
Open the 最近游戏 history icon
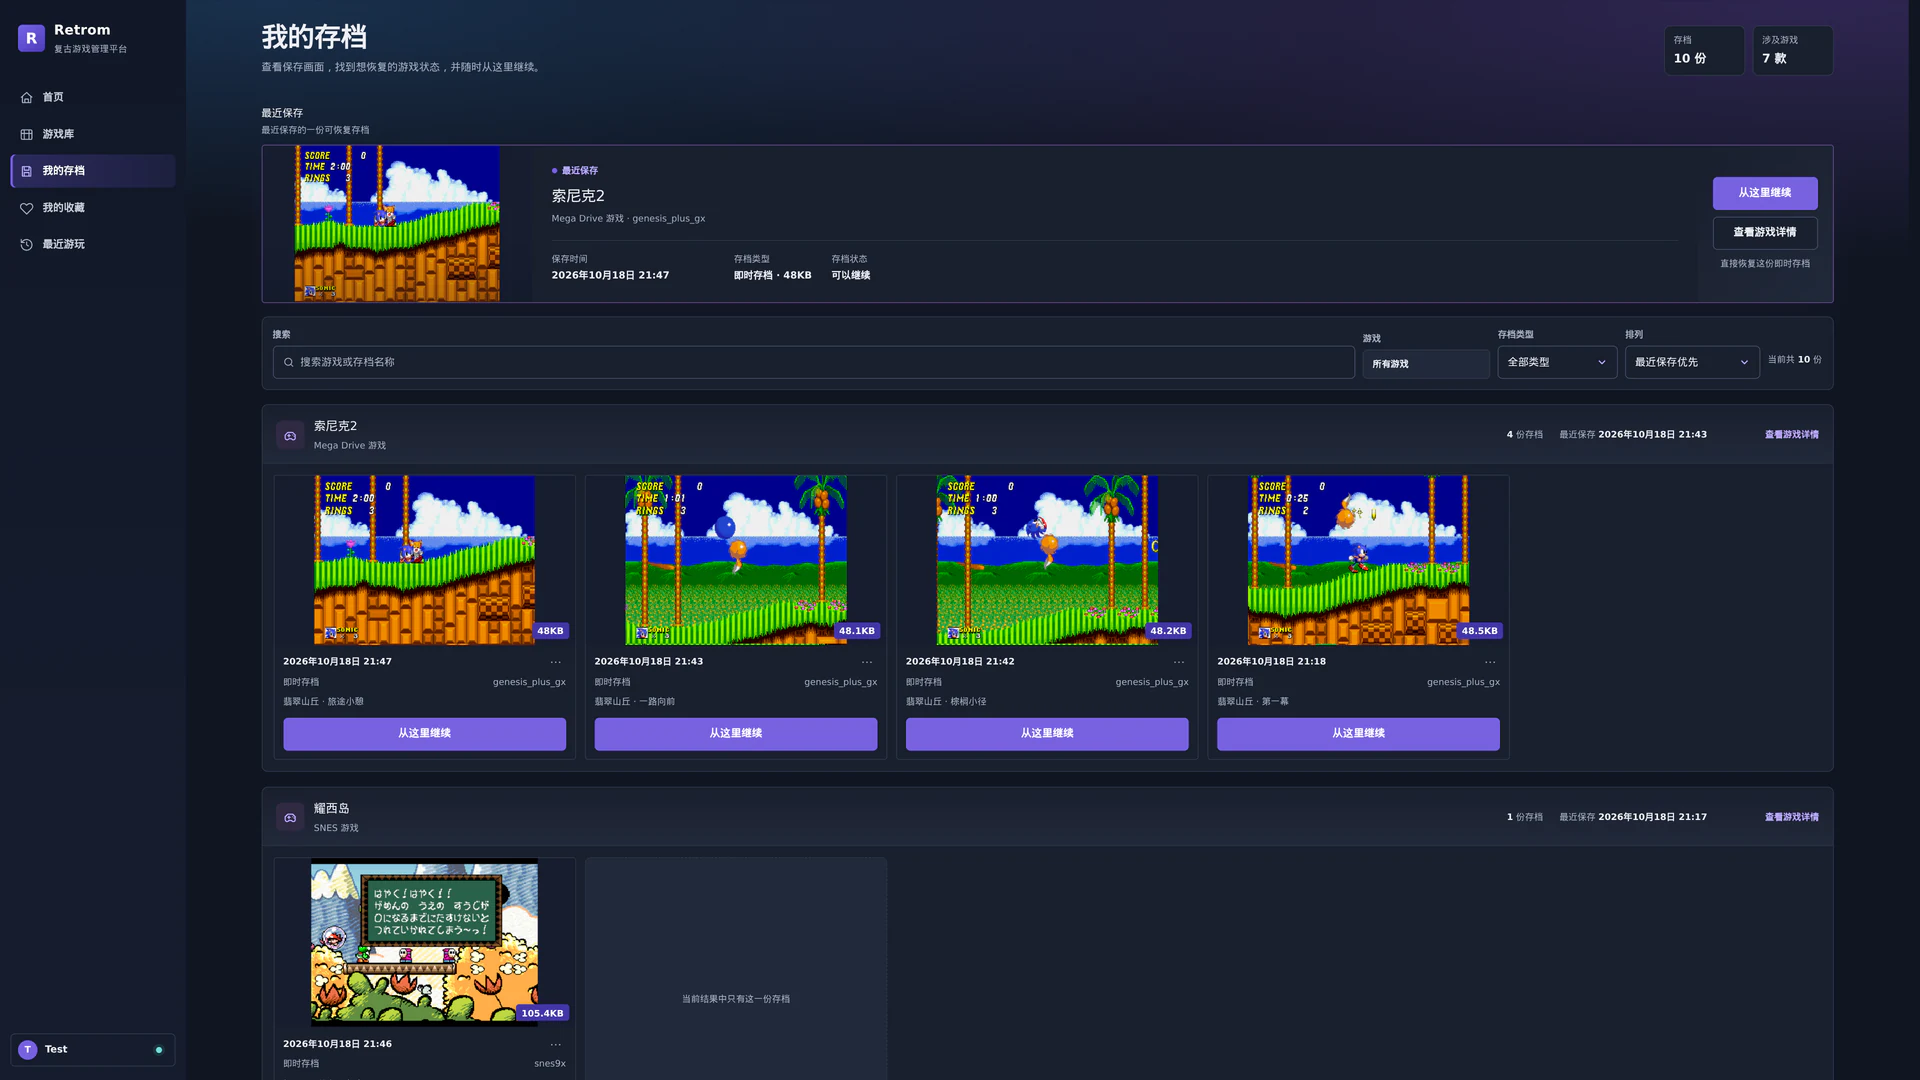pos(27,244)
